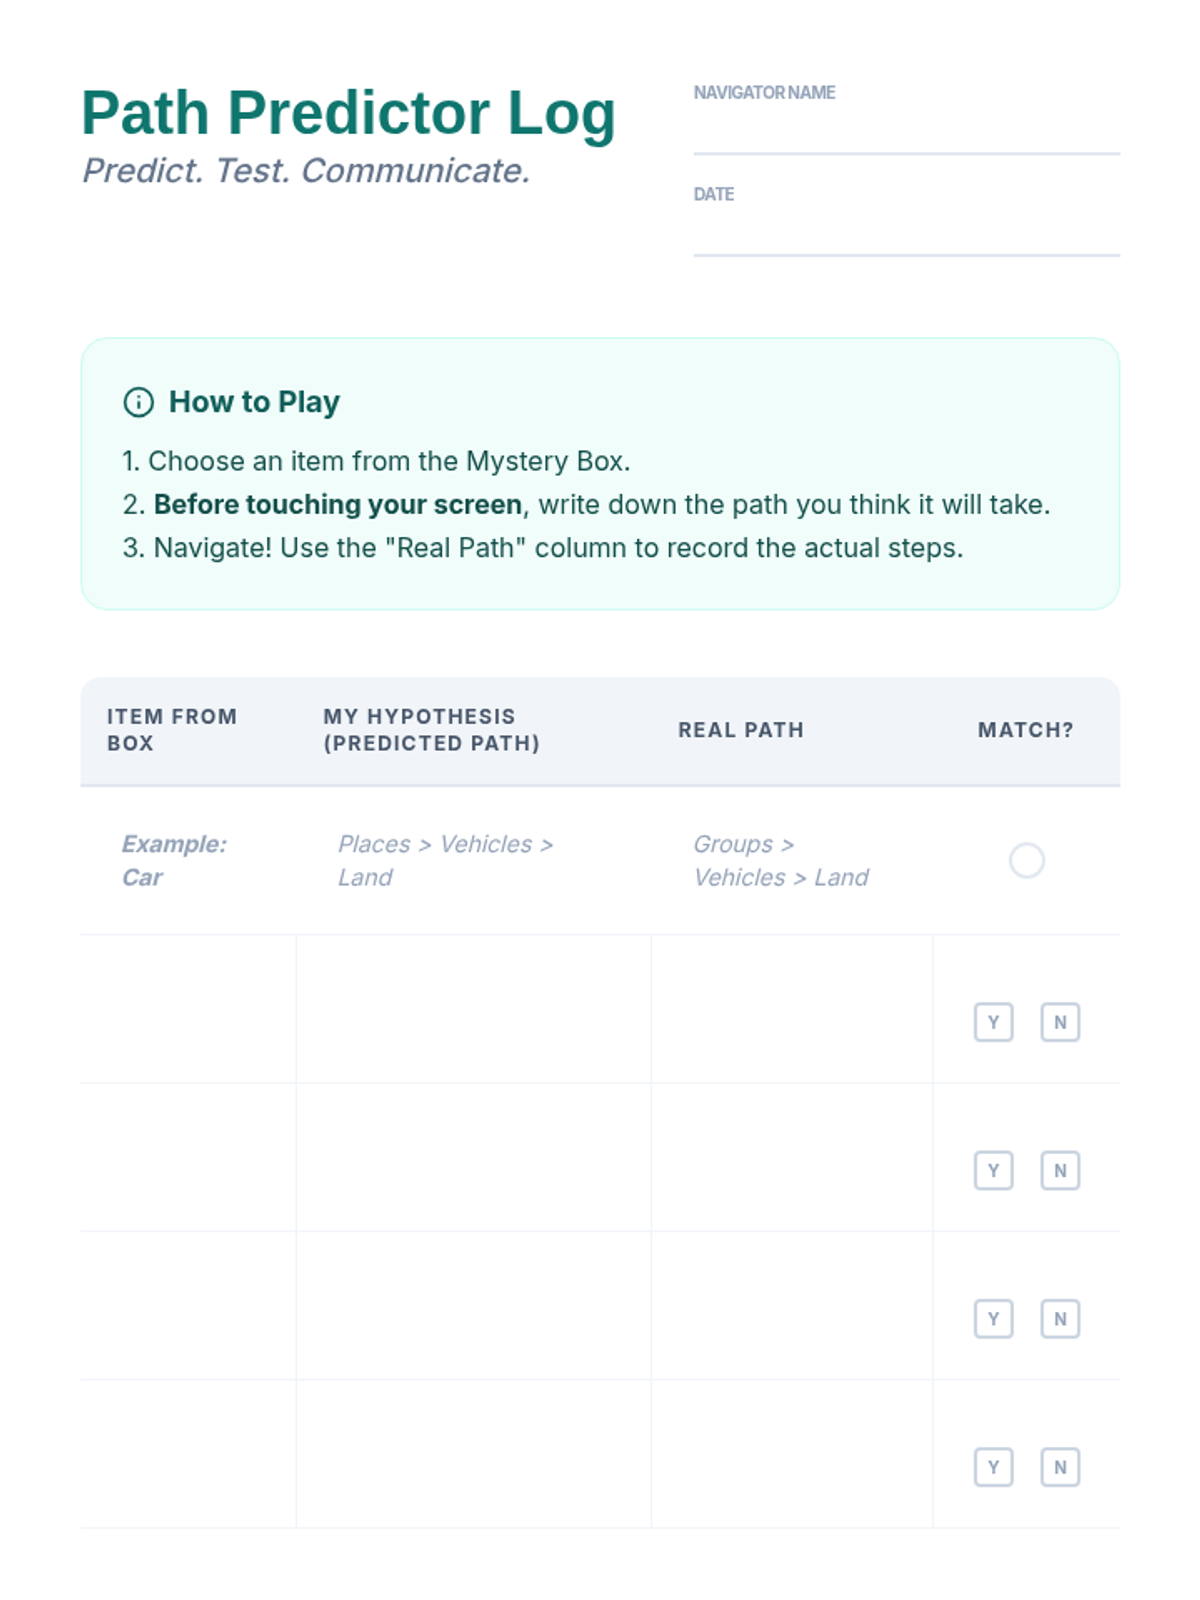Click the Real Path column header
This screenshot has height=1600, width=1200.
(740, 730)
